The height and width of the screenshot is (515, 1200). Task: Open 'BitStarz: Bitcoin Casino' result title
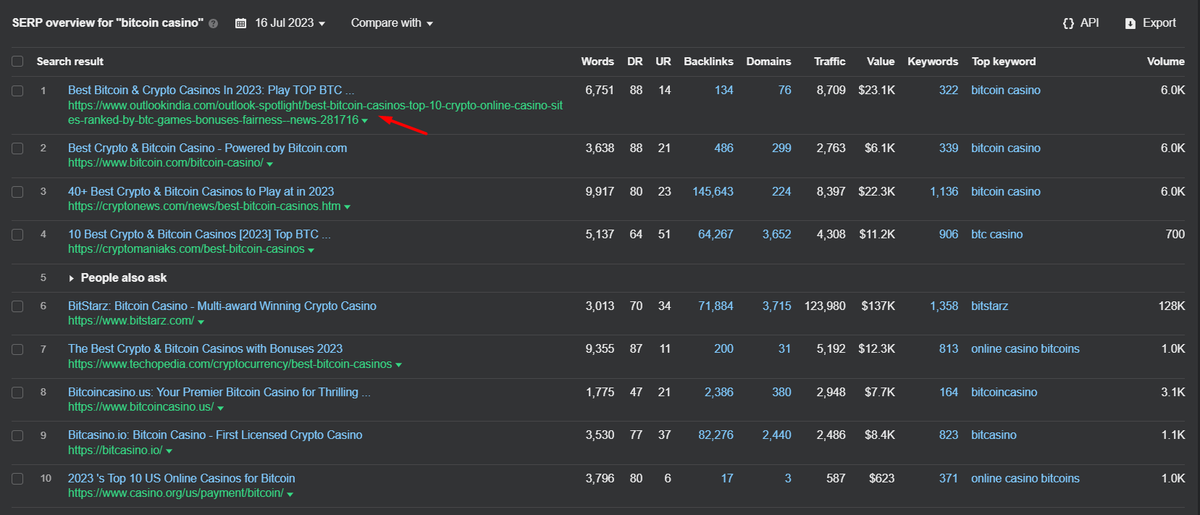click(222, 306)
